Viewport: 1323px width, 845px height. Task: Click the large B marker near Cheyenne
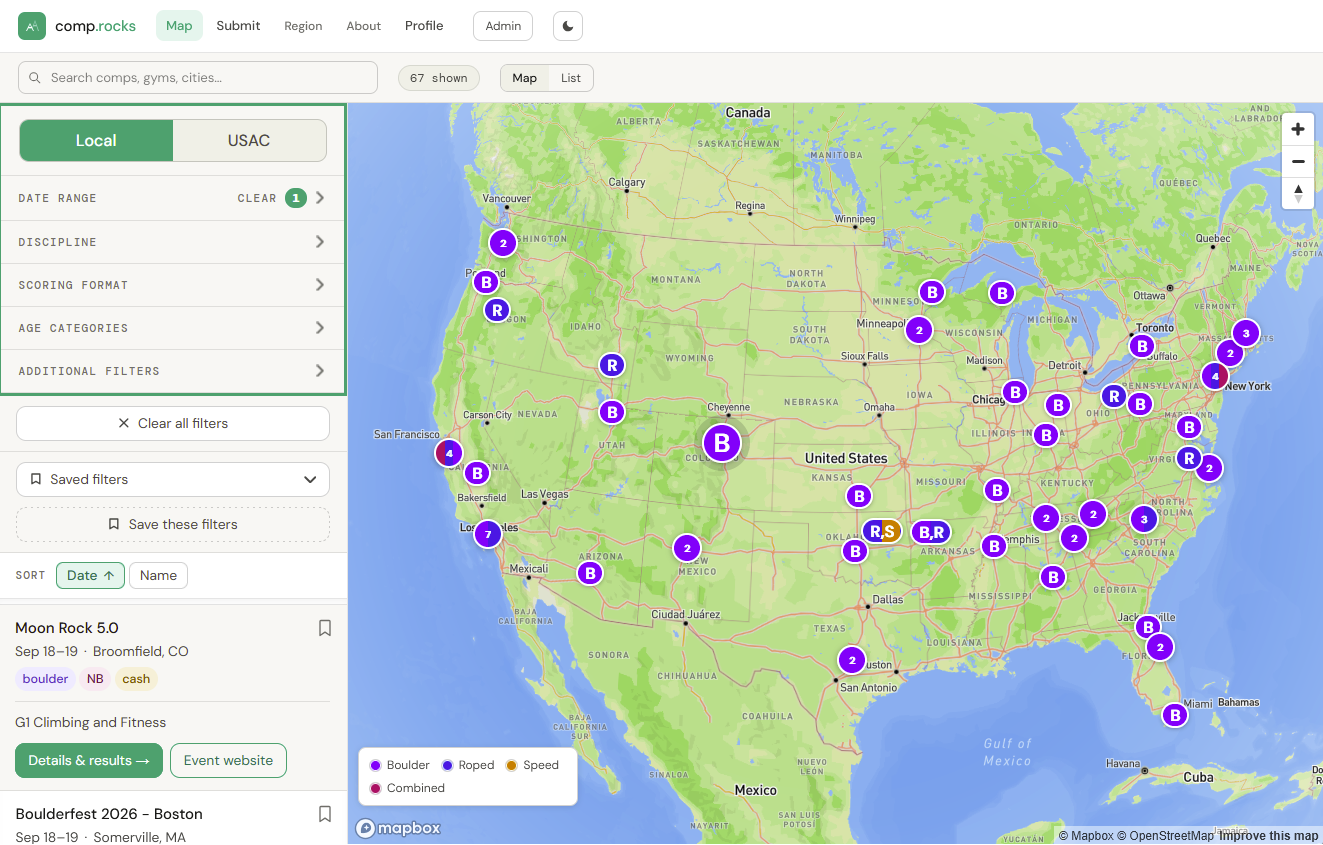point(722,442)
